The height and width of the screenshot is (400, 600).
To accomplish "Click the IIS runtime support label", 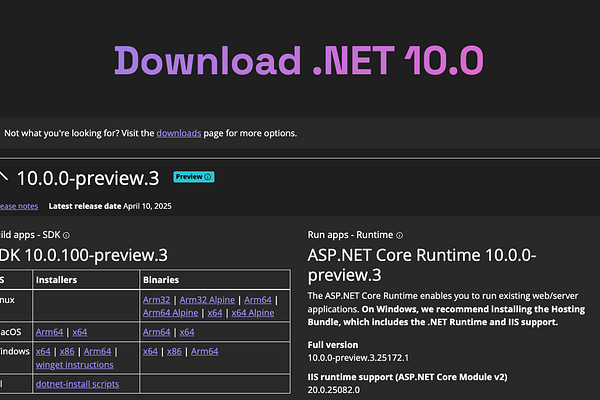I will [408, 377].
